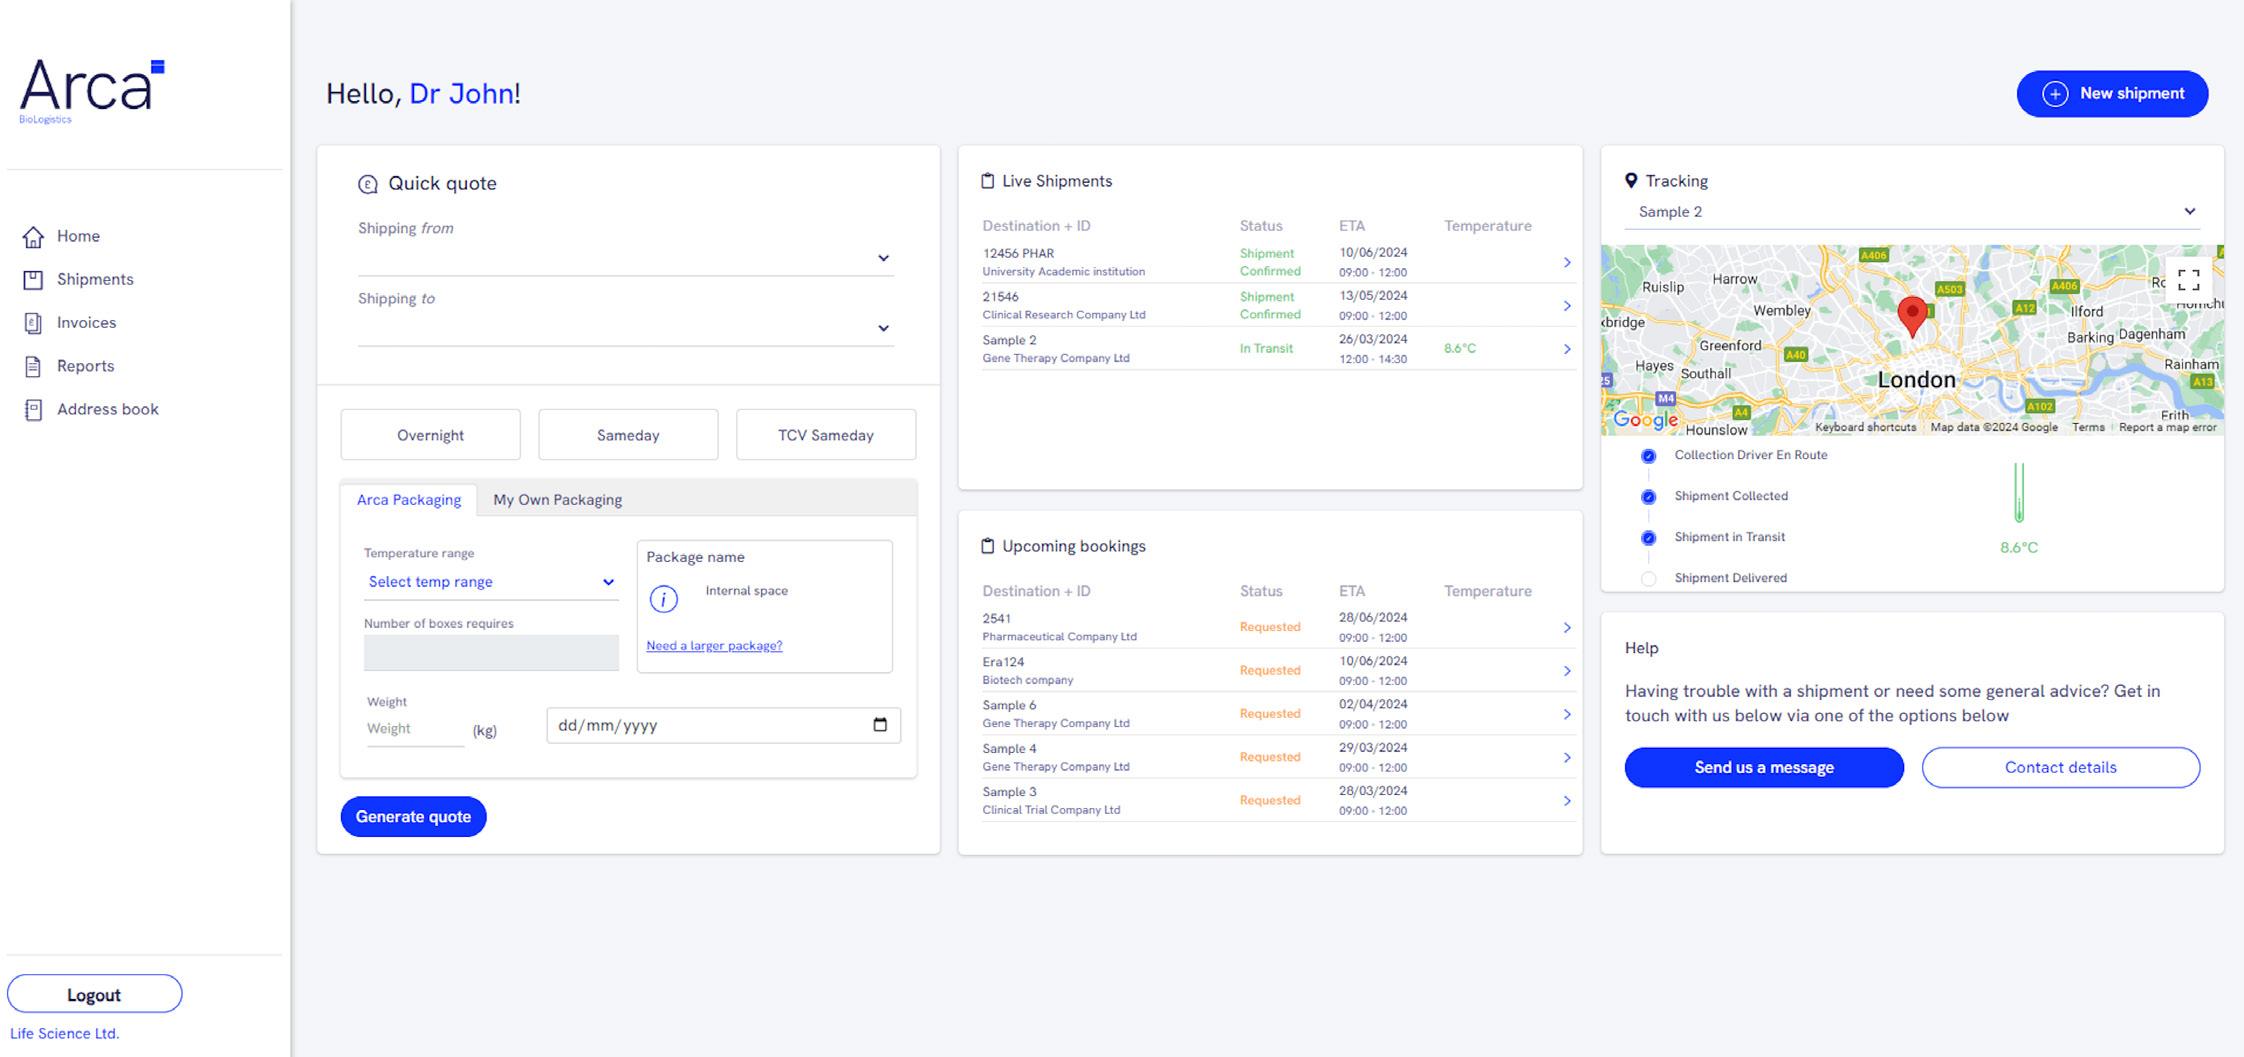This screenshot has width=2244, height=1057.
Task: Click the plus icon in New shipment
Action: pyautogui.click(x=2055, y=94)
